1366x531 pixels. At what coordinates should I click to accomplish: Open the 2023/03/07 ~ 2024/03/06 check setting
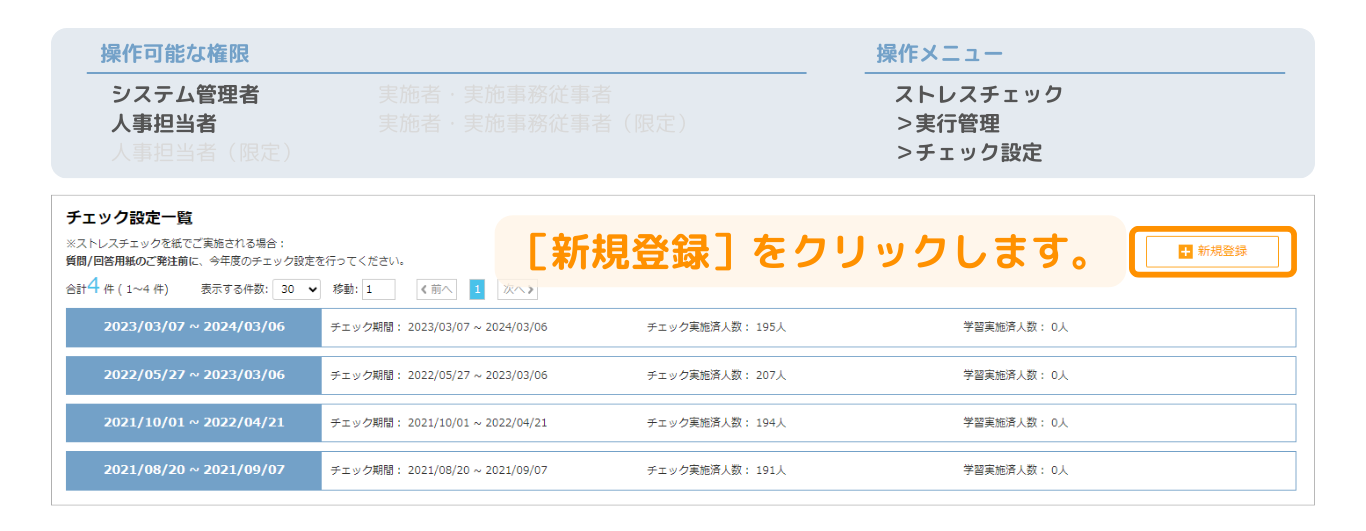[x=194, y=327]
